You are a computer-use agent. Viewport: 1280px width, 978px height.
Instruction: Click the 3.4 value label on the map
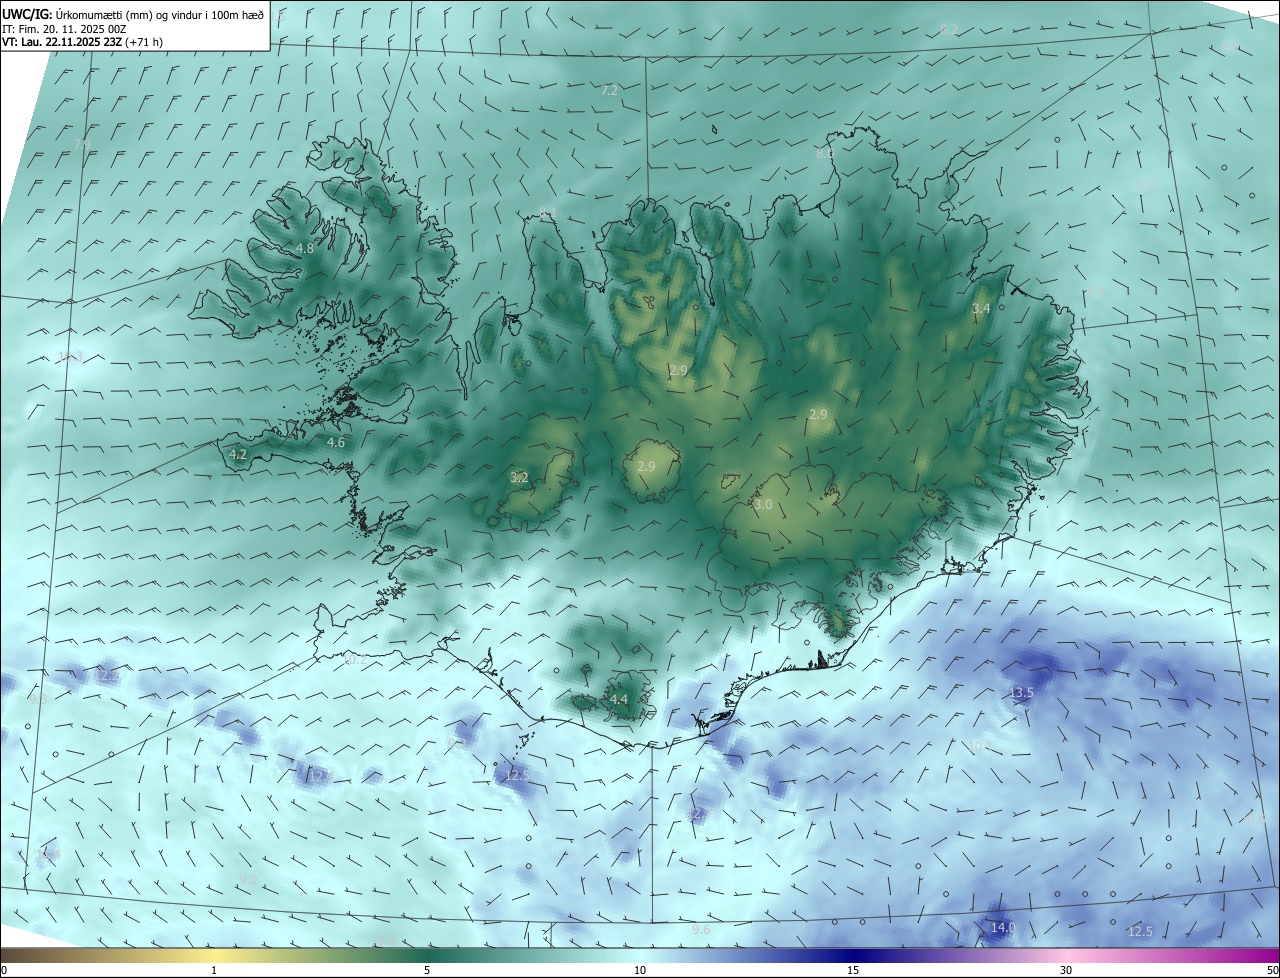pos(981,309)
